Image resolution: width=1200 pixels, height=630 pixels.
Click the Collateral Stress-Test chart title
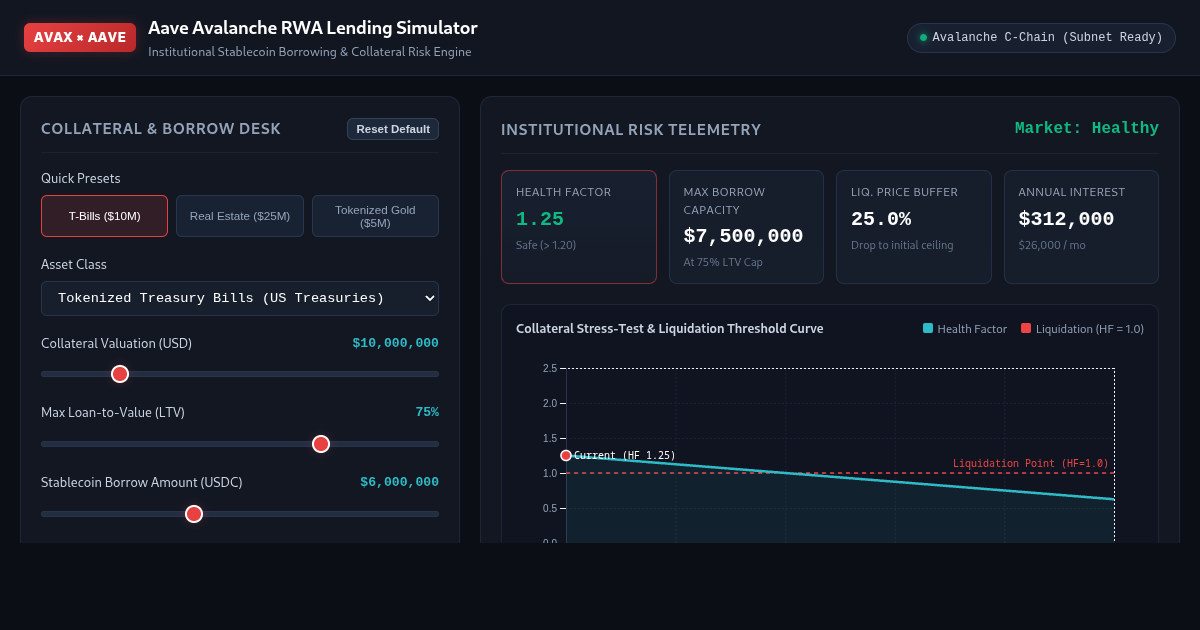670,329
